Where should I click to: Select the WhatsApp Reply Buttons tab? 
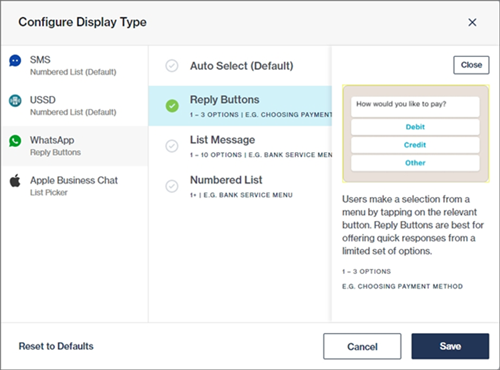tap(75, 146)
